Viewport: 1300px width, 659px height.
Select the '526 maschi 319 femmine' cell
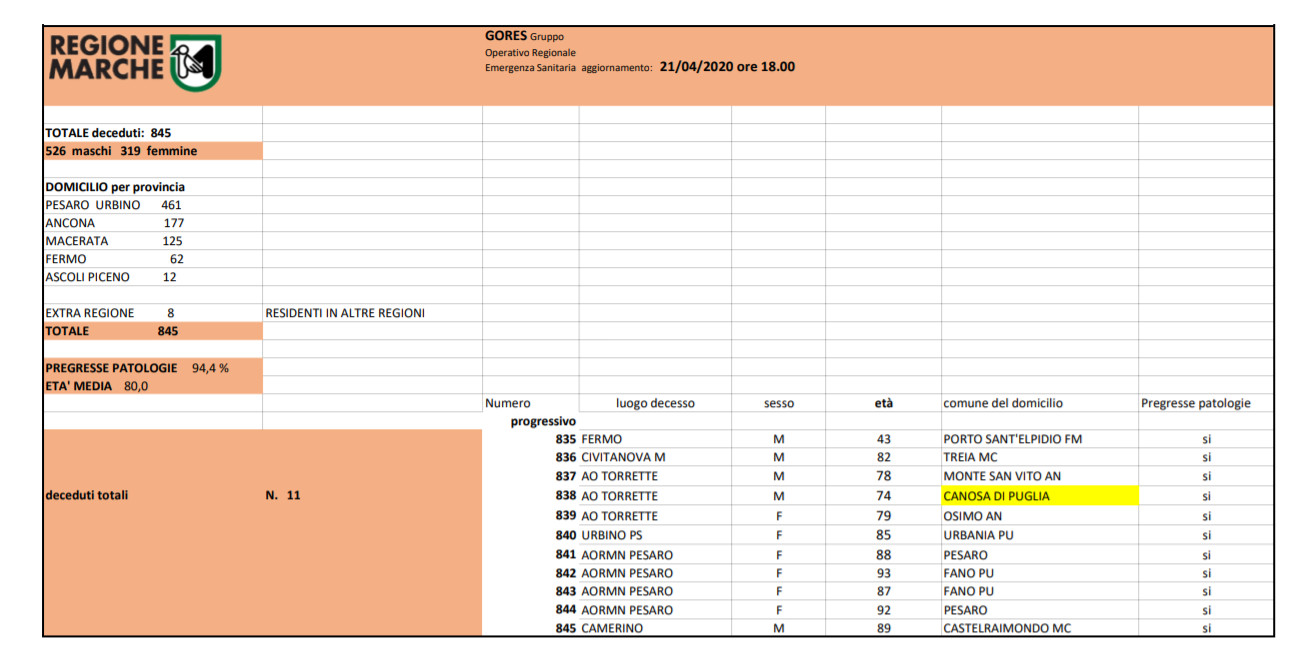pyautogui.click(x=153, y=151)
